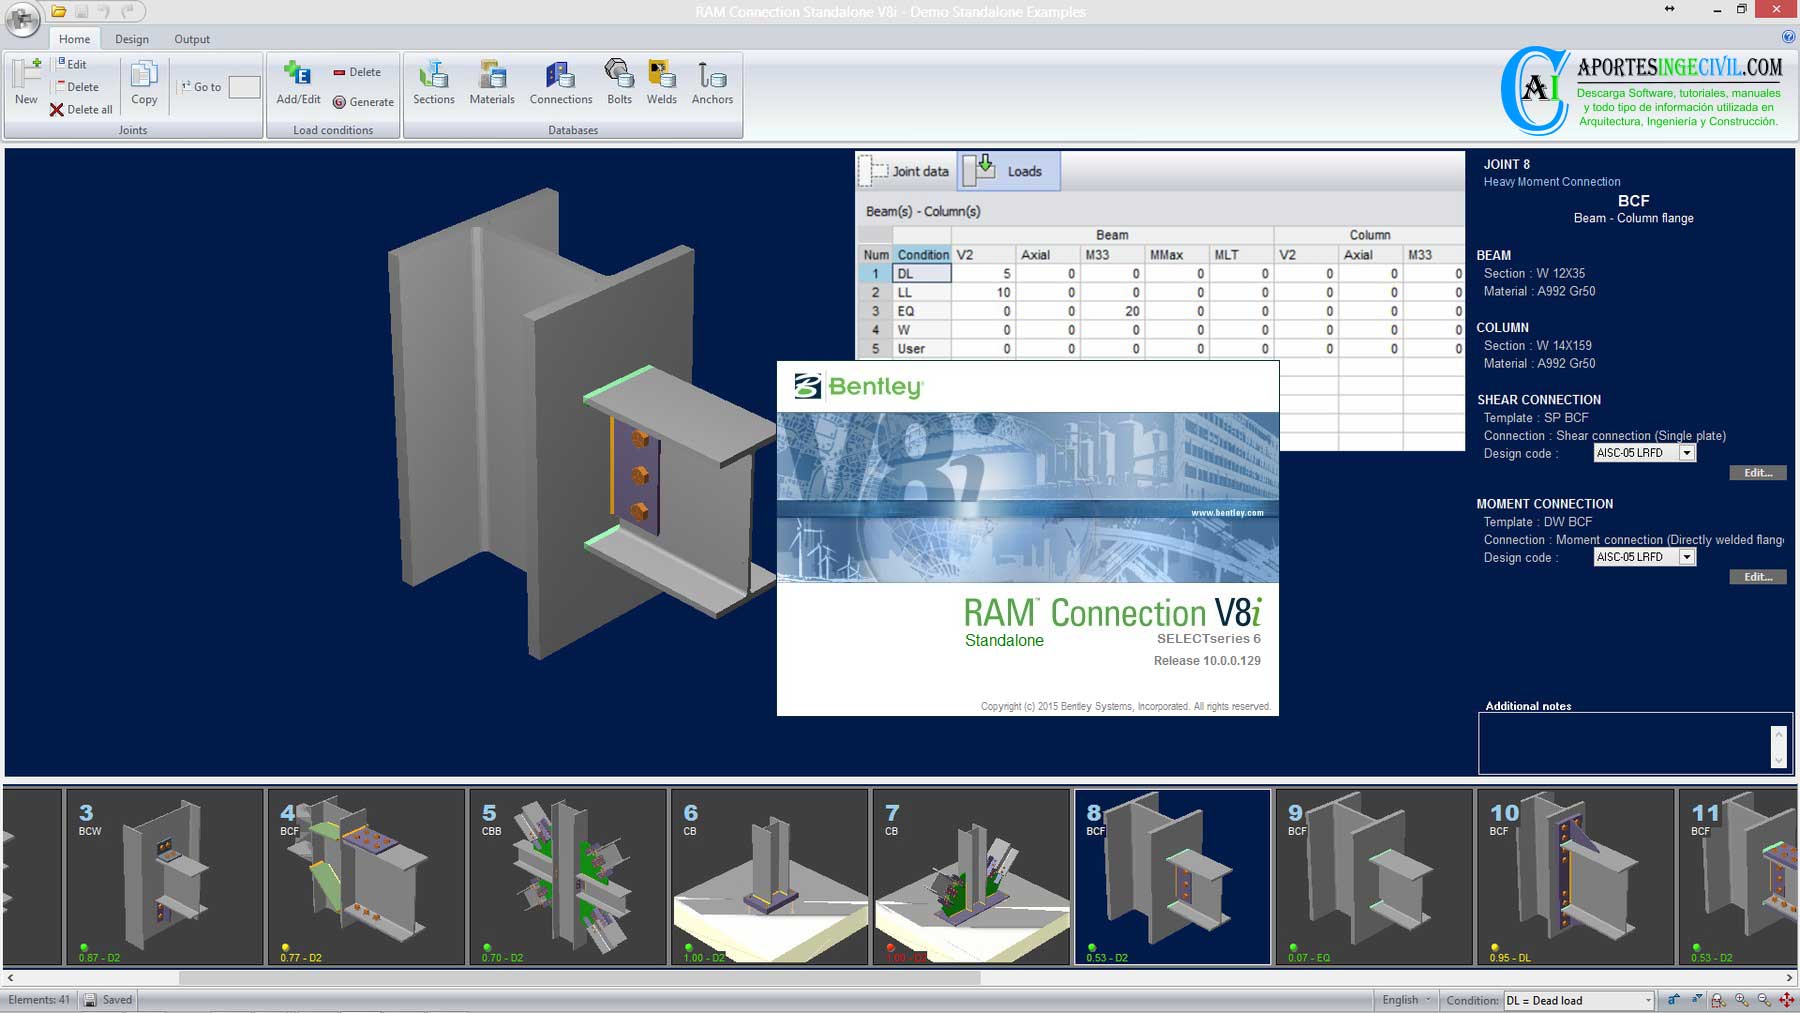Open the Loads tab
Image resolution: width=1800 pixels, height=1013 pixels.
pyautogui.click(x=1009, y=171)
